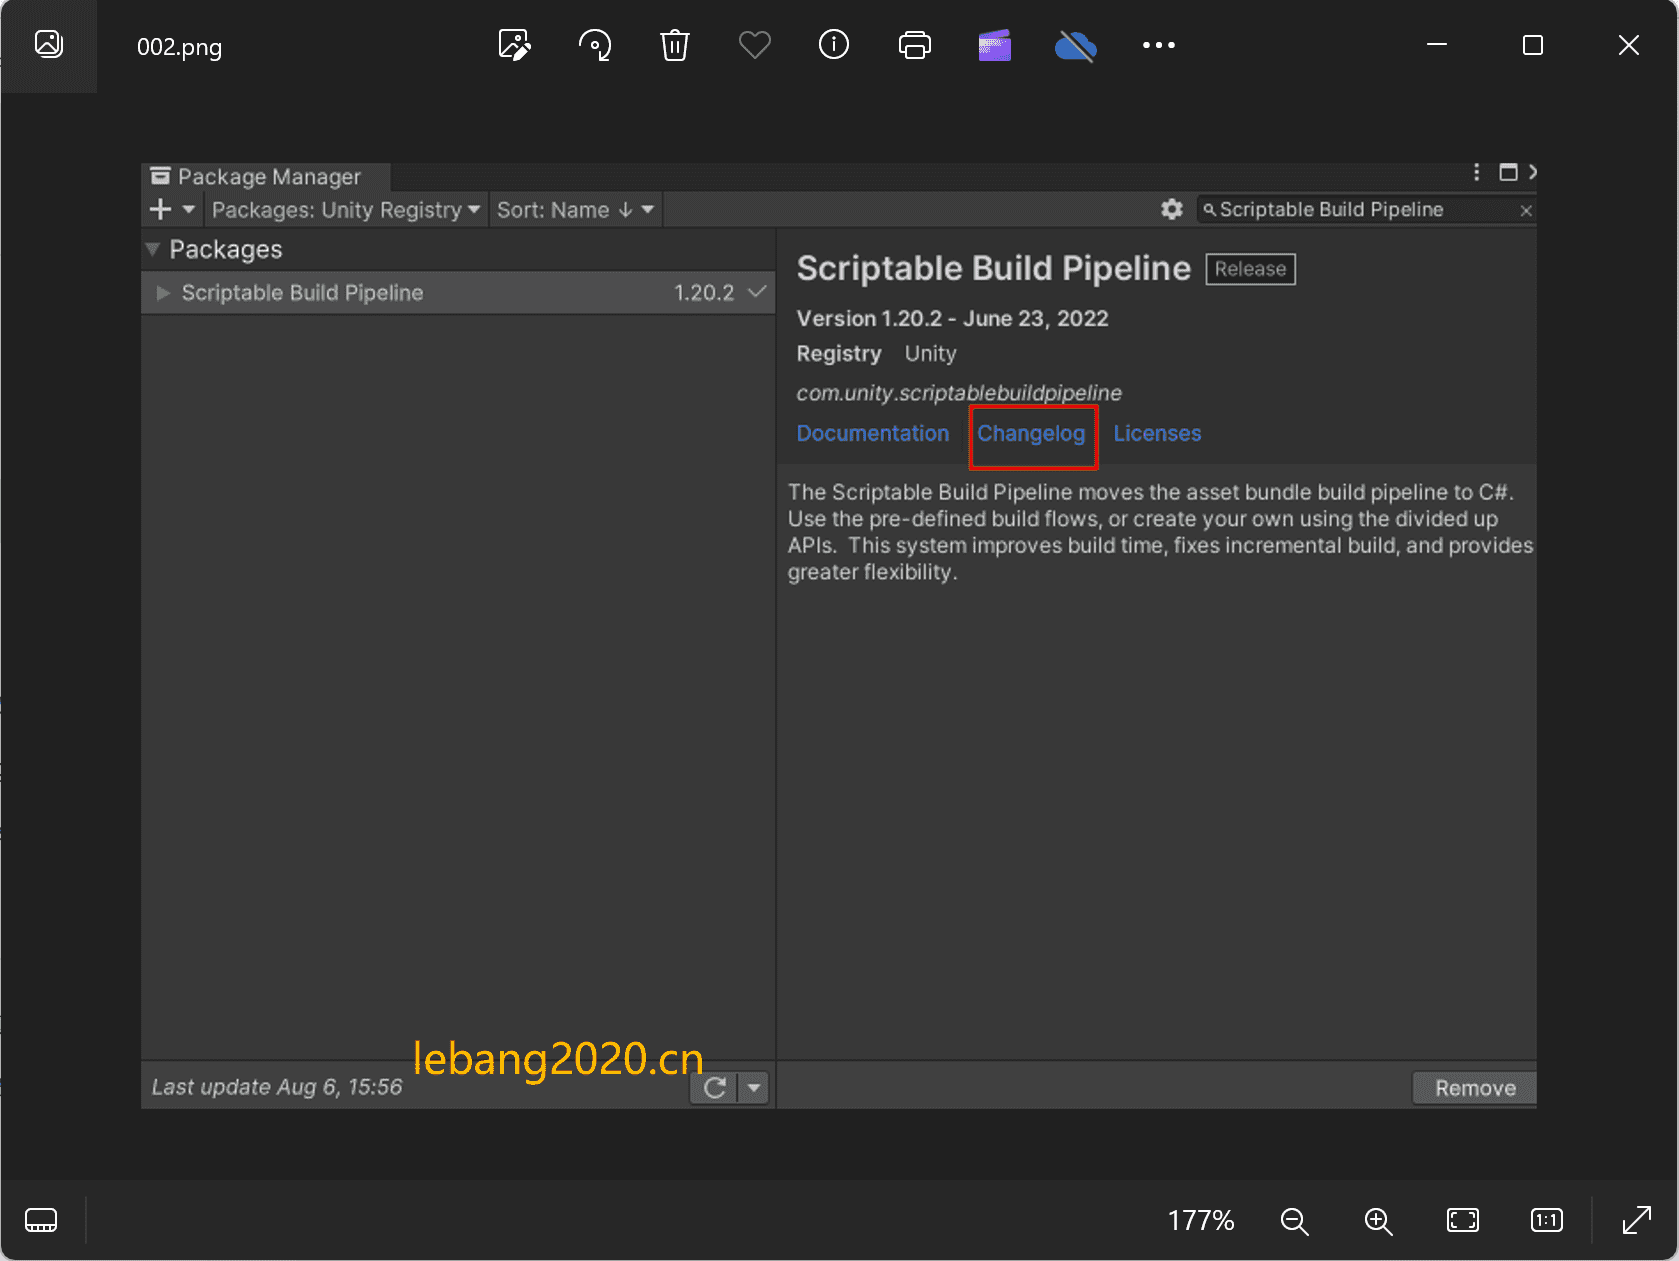Image resolution: width=1679 pixels, height=1261 pixels.
Task: Open the Documentation link
Action: (x=872, y=433)
